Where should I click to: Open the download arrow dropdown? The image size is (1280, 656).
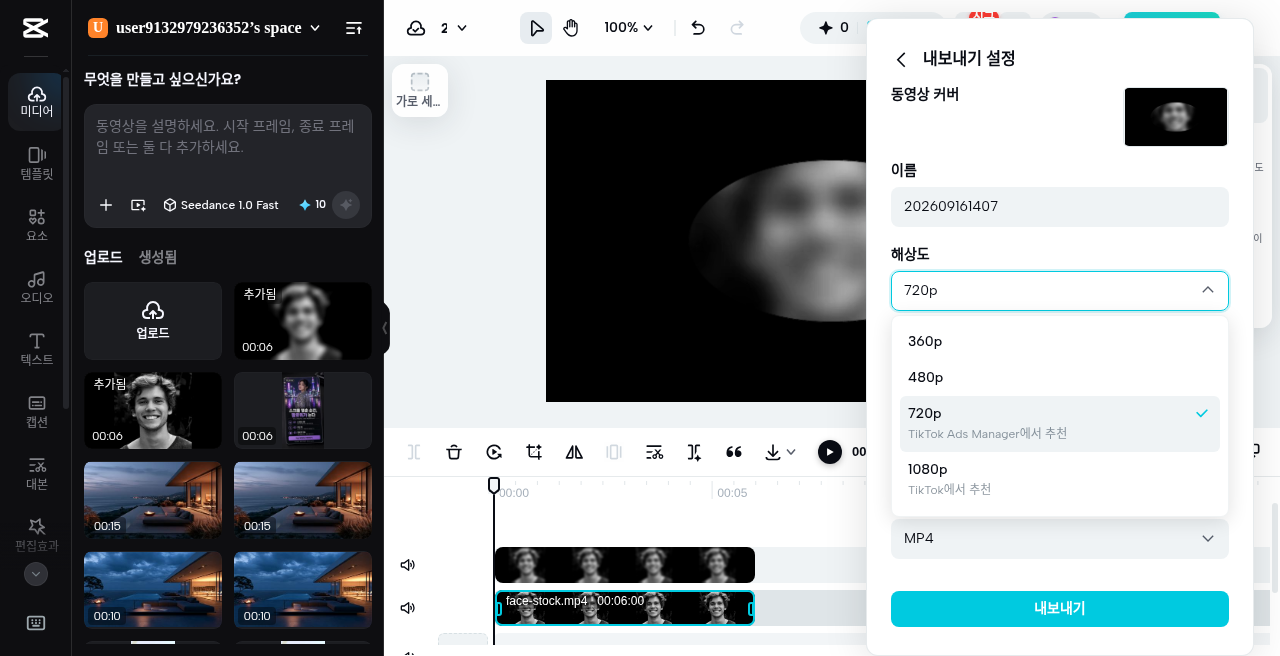(x=780, y=452)
